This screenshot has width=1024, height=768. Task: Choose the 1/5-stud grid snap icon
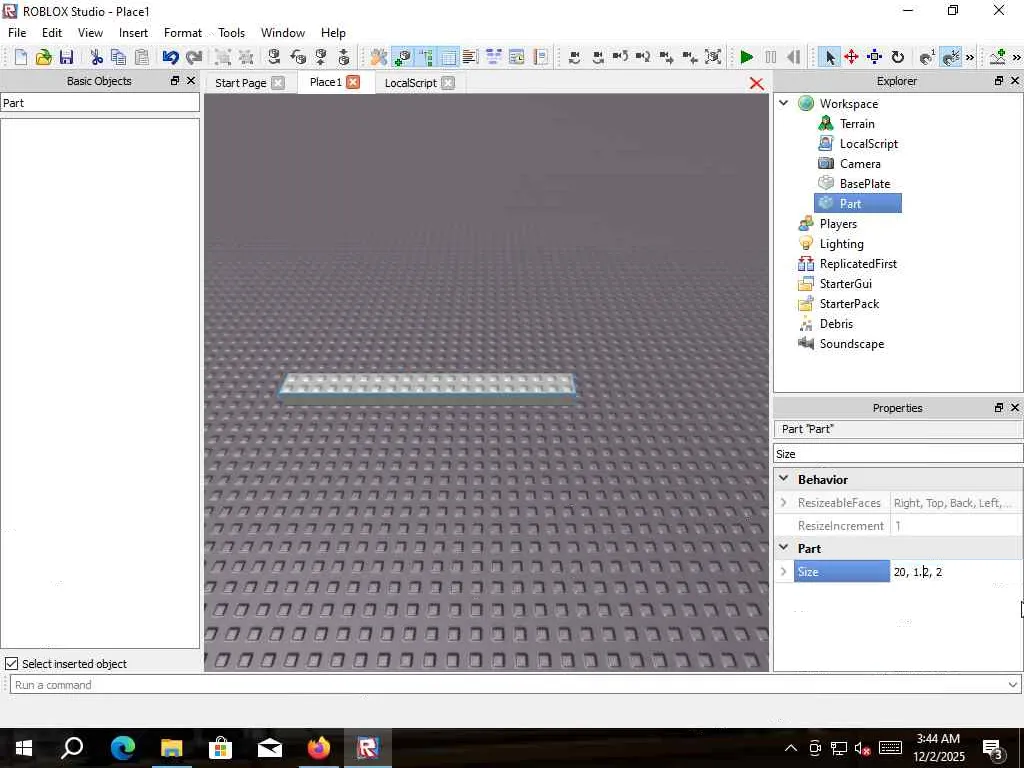tap(951, 57)
